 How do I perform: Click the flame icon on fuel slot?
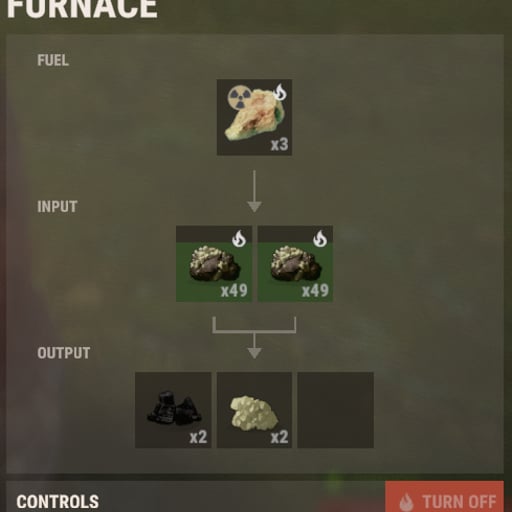coord(280,92)
